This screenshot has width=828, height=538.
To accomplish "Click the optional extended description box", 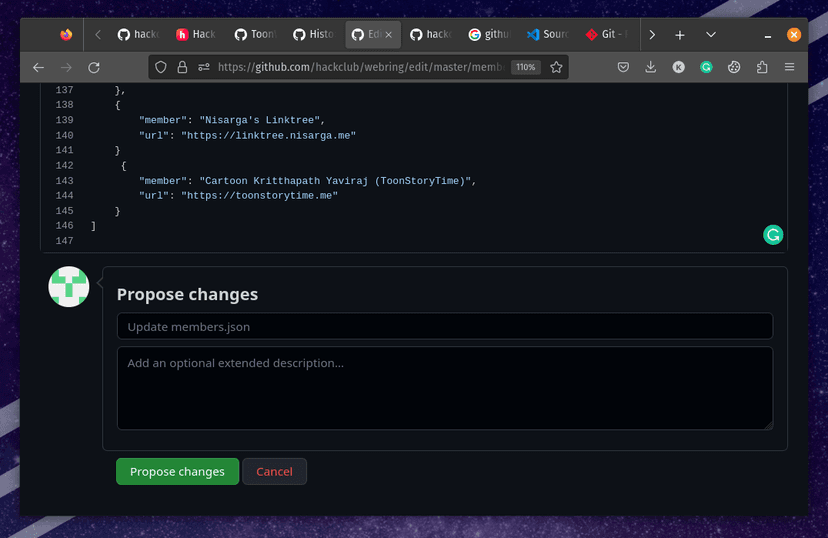I will pos(444,388).
